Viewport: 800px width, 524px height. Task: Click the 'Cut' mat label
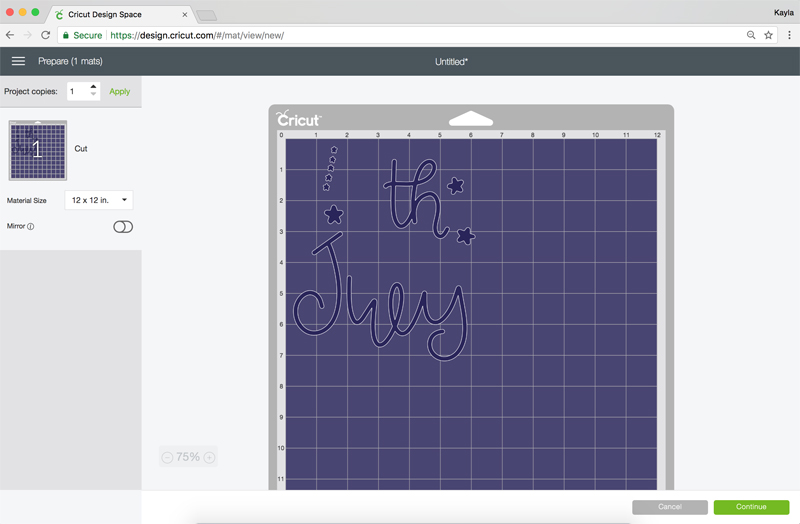pos(81,148)
